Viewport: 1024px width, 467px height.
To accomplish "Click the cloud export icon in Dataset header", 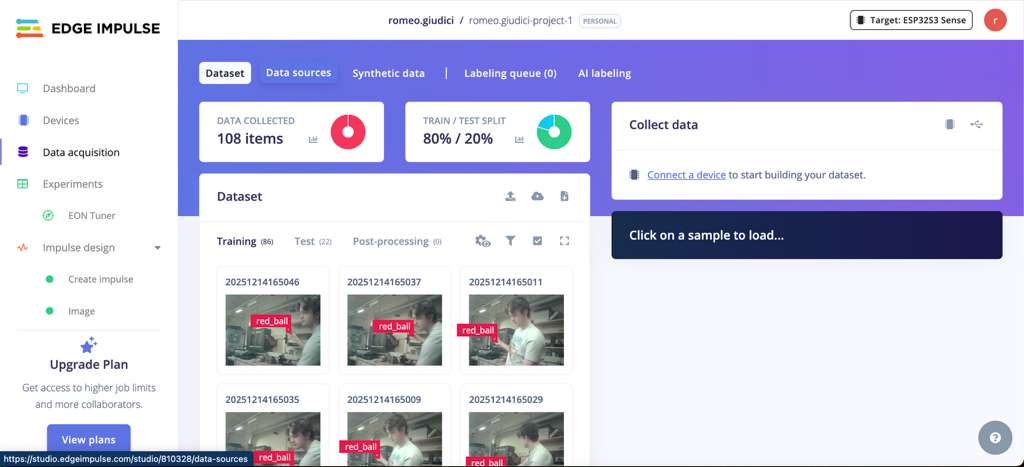I will [x=537, y=197].
